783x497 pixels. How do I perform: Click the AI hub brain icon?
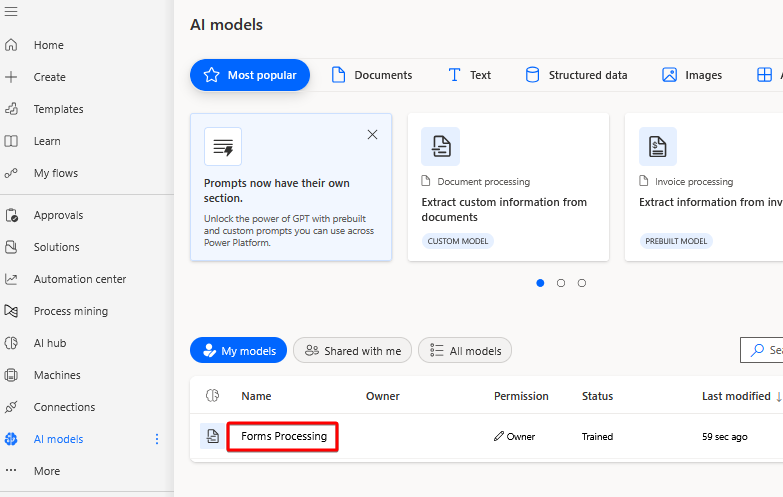pyautogui.click(x=11, y=343)
